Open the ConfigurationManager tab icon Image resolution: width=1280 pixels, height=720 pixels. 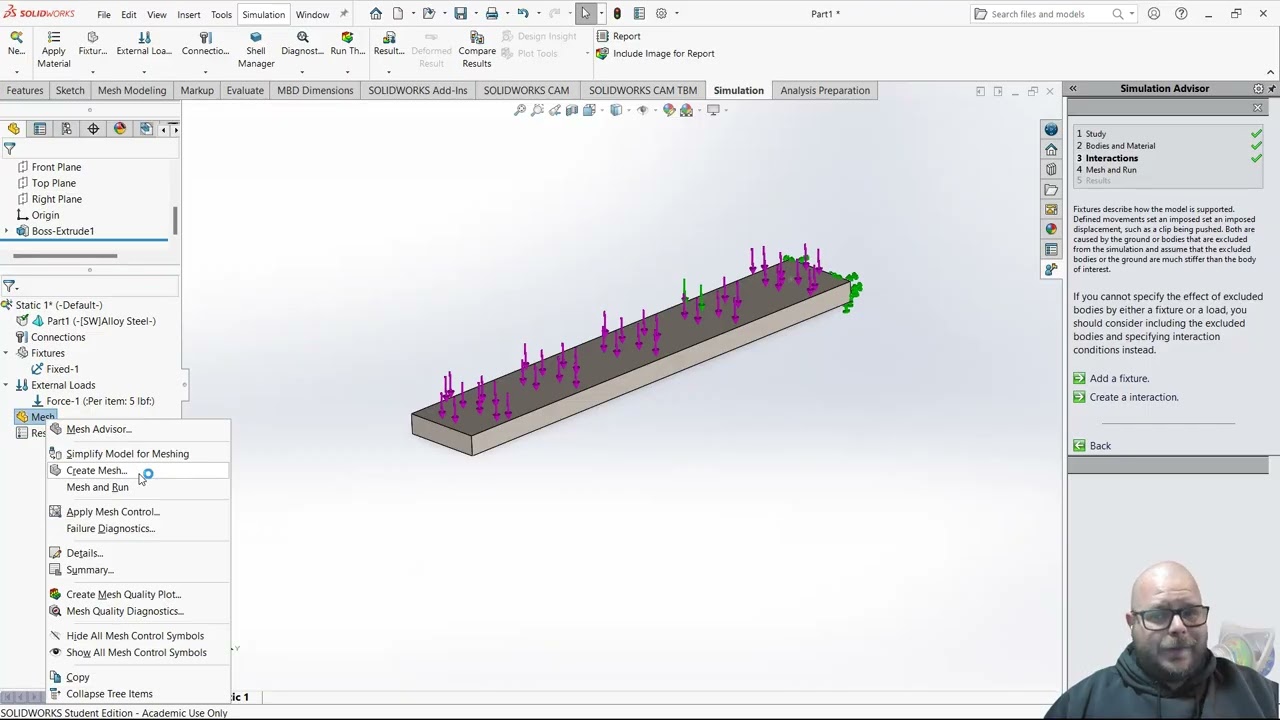click(x=66, y=129)
